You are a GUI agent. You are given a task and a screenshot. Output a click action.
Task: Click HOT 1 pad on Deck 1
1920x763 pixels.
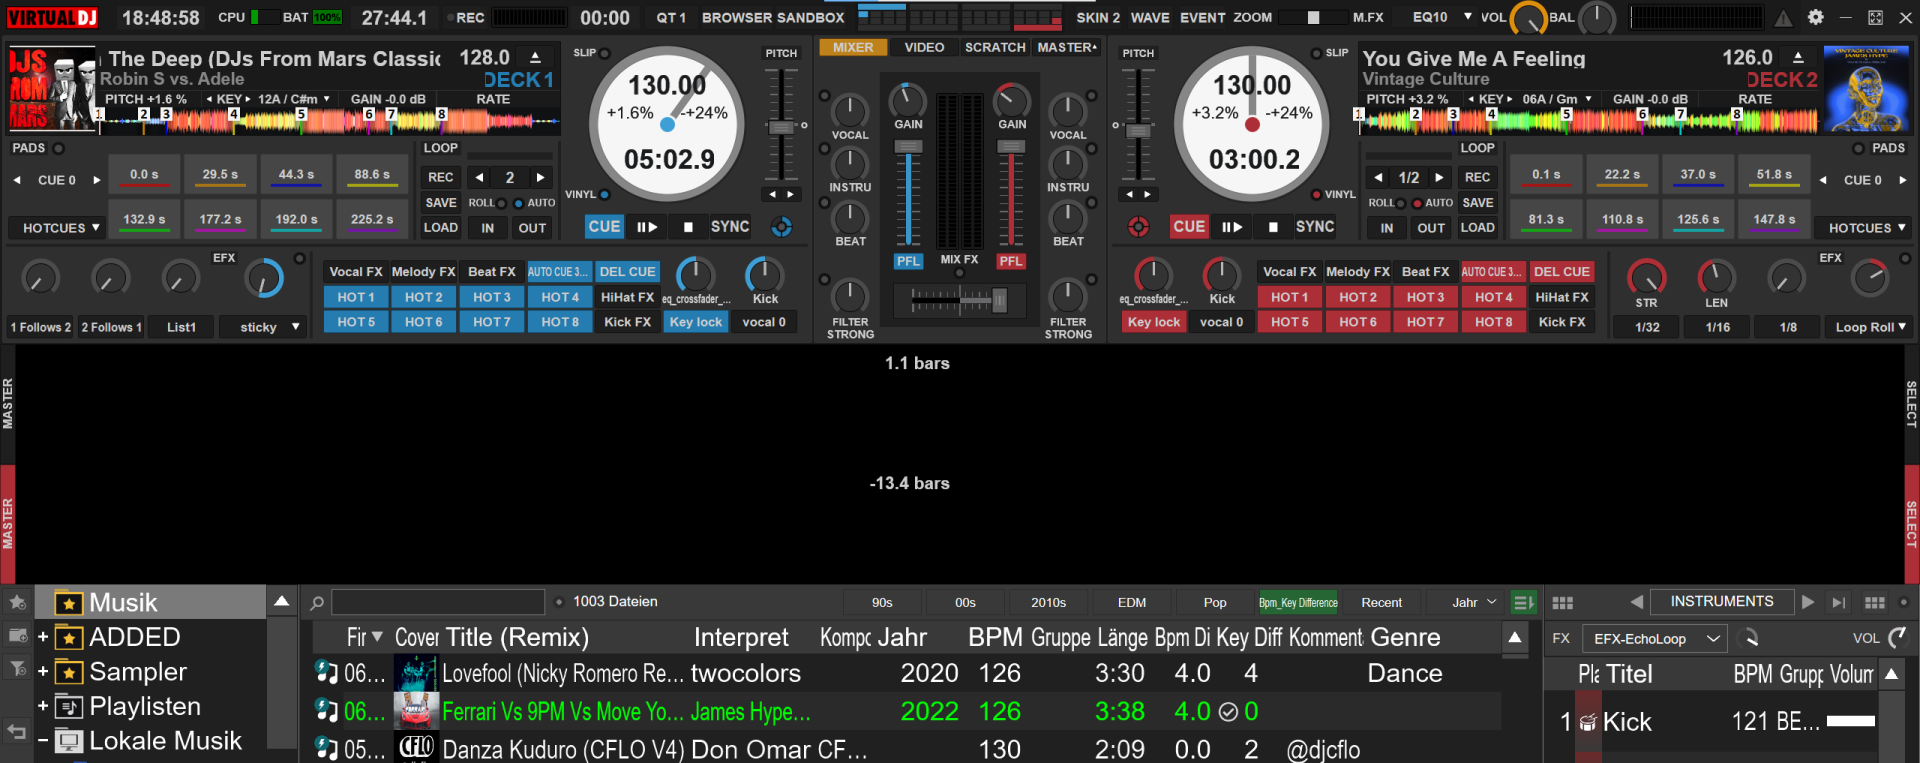[x=356, y=297]
